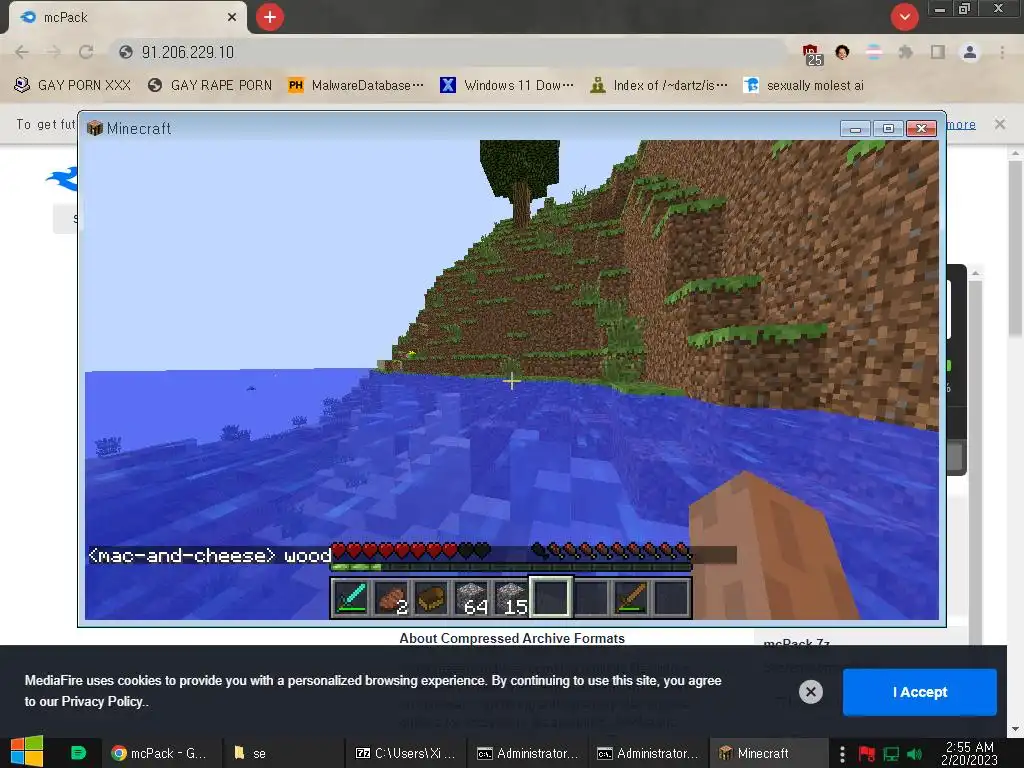The width and height of the screenshot is (1024, 768).
Task: Switch to first Administrator command prompt
Action: [x=528, y=753]
